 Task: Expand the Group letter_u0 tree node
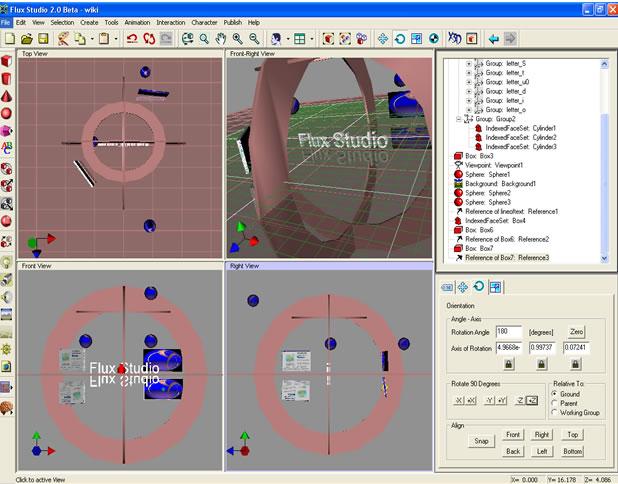(x=469, y=82)
